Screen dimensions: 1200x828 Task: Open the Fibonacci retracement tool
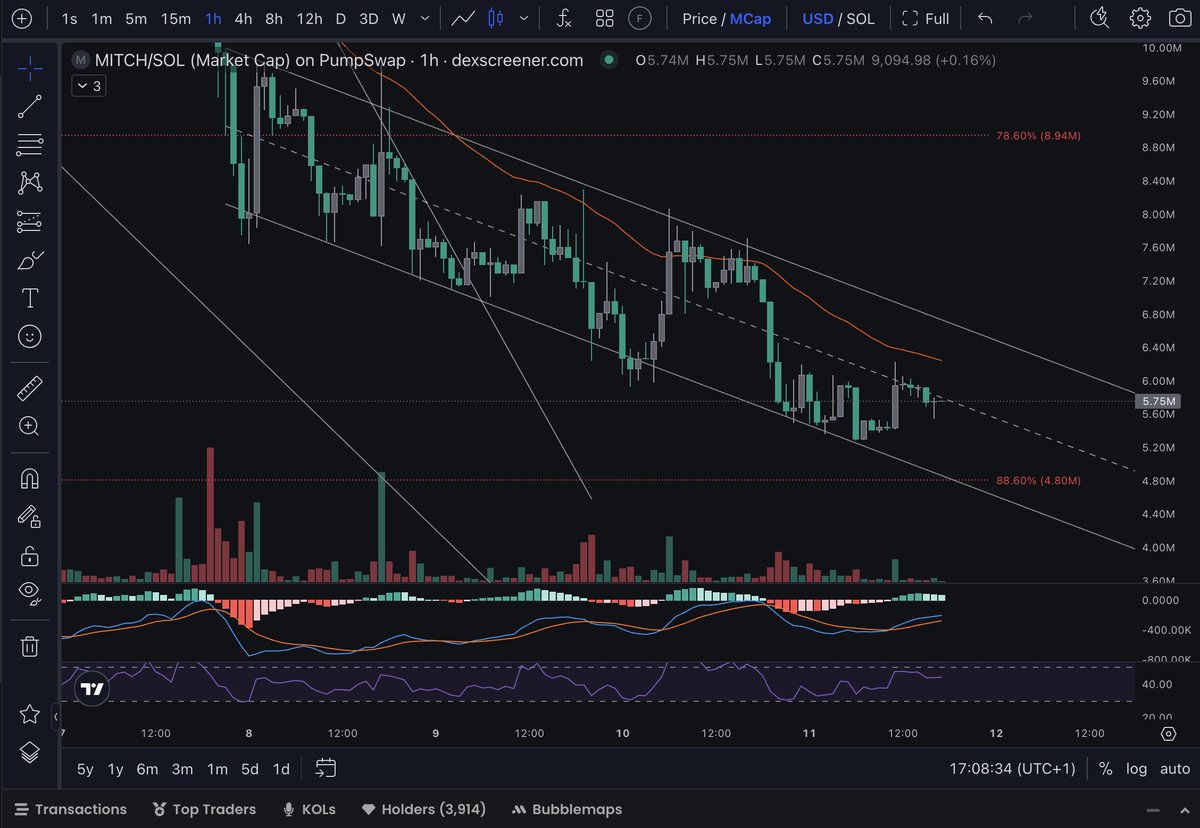click(x=30, y=145)
